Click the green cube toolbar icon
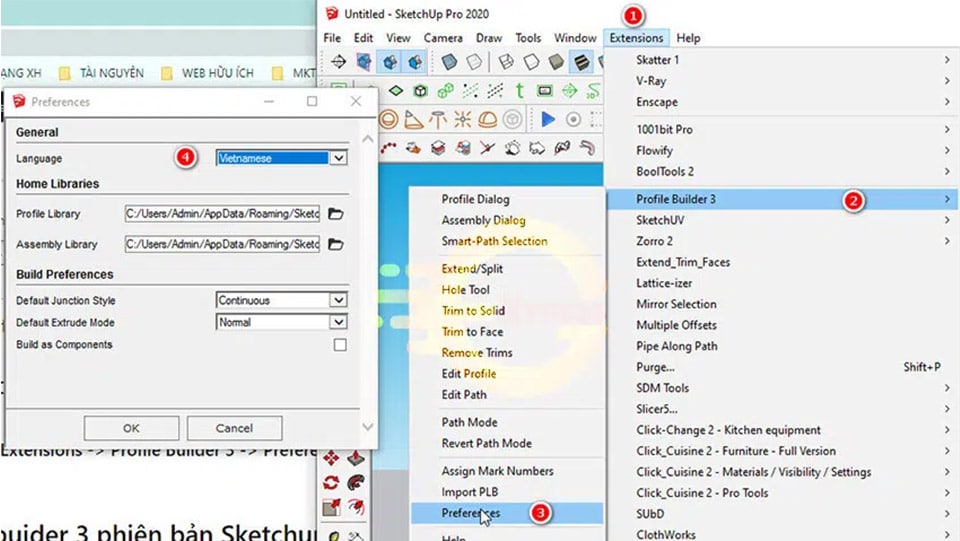Viewport: 960px width, 541px height. [x=421, y=91]
